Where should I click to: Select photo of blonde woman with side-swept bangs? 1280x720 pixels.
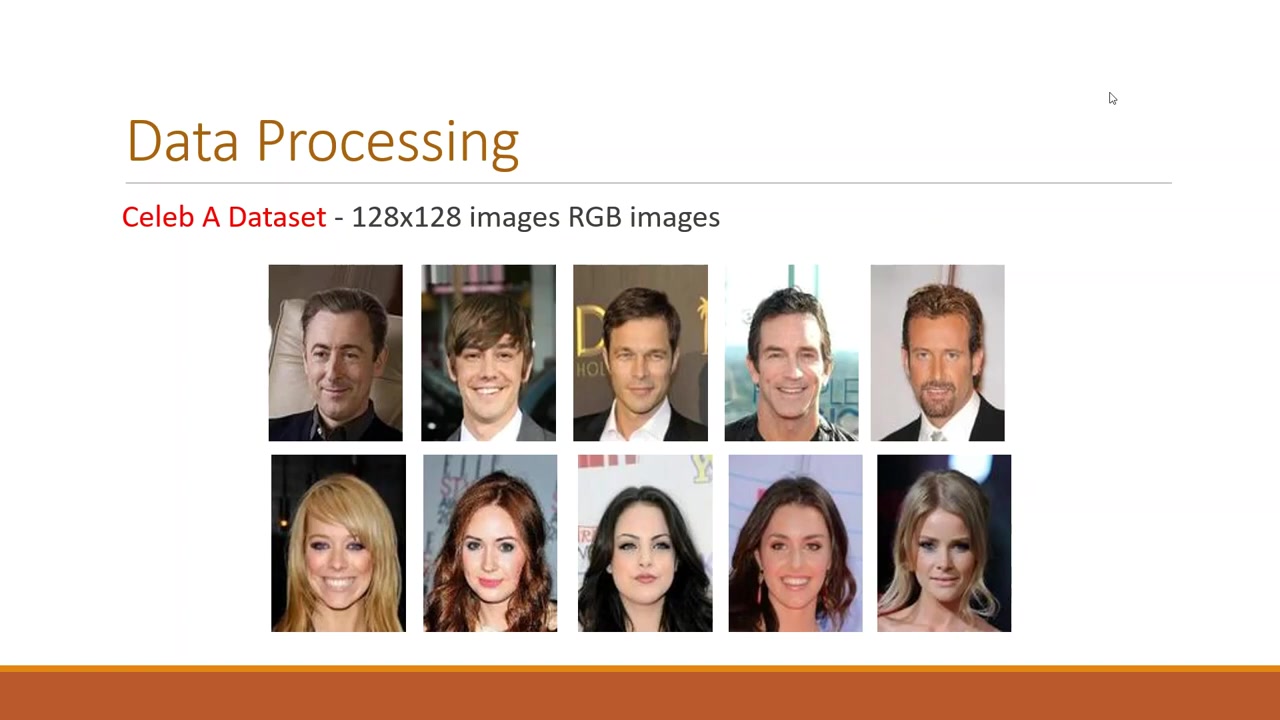(x=338, y=543)
